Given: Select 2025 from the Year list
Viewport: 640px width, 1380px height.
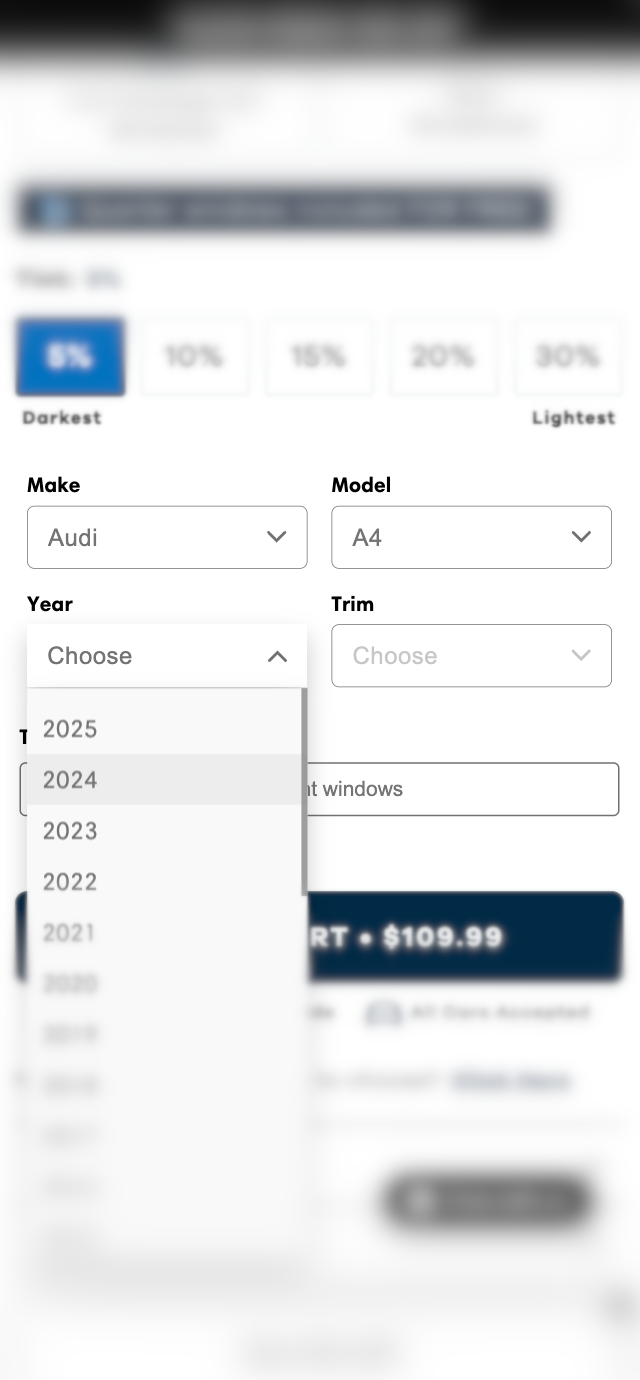Looking at the screenshot, I should (x=70, y=729).
